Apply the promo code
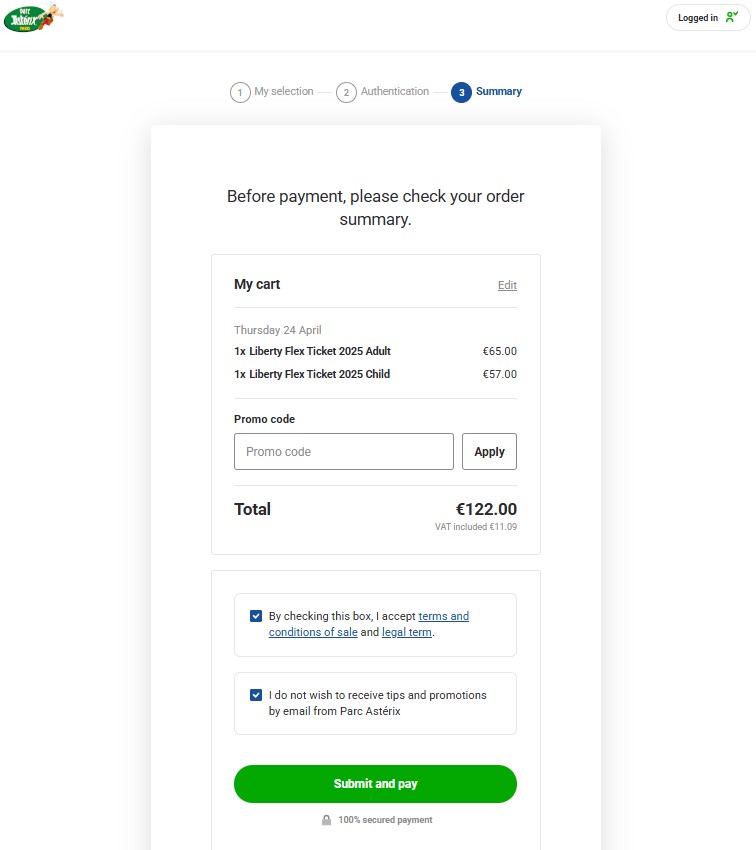This screenshot has width=756, height=850. pyautogui.click(x=489, y=452)
